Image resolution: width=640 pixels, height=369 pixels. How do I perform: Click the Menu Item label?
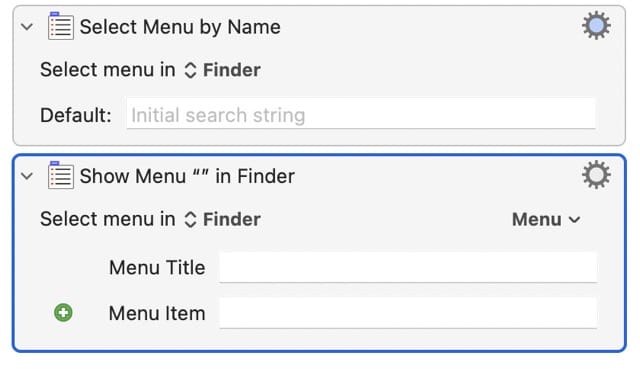(x=157, y=313)
